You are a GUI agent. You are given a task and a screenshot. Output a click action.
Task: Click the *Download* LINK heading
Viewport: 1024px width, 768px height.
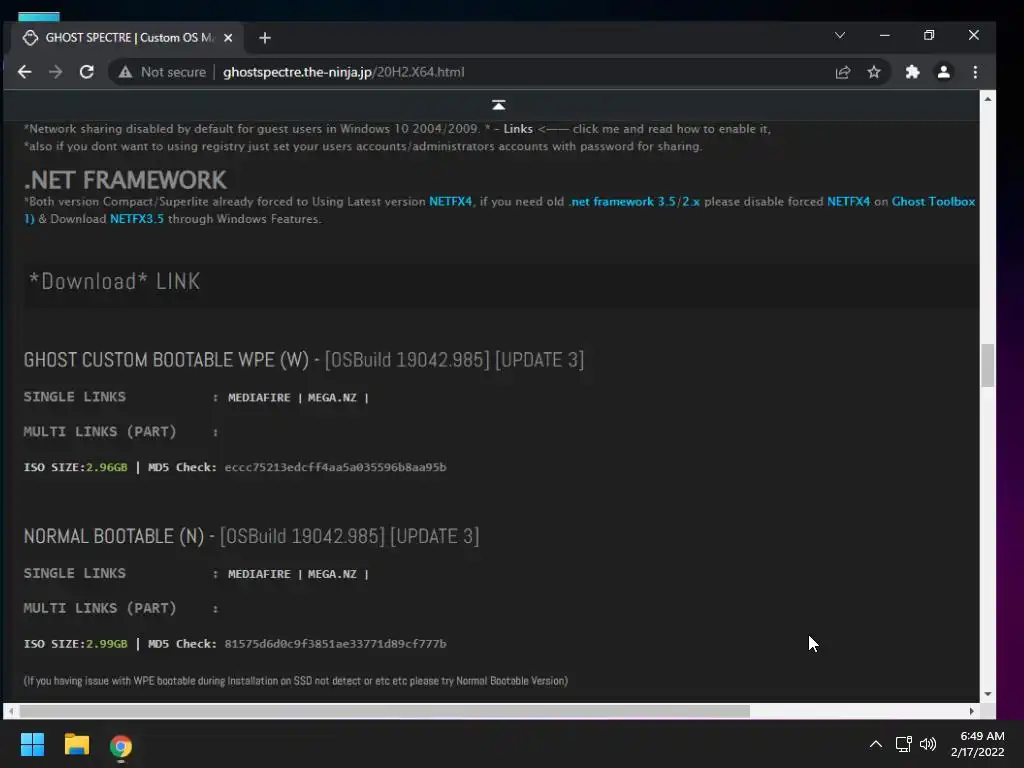114,281
